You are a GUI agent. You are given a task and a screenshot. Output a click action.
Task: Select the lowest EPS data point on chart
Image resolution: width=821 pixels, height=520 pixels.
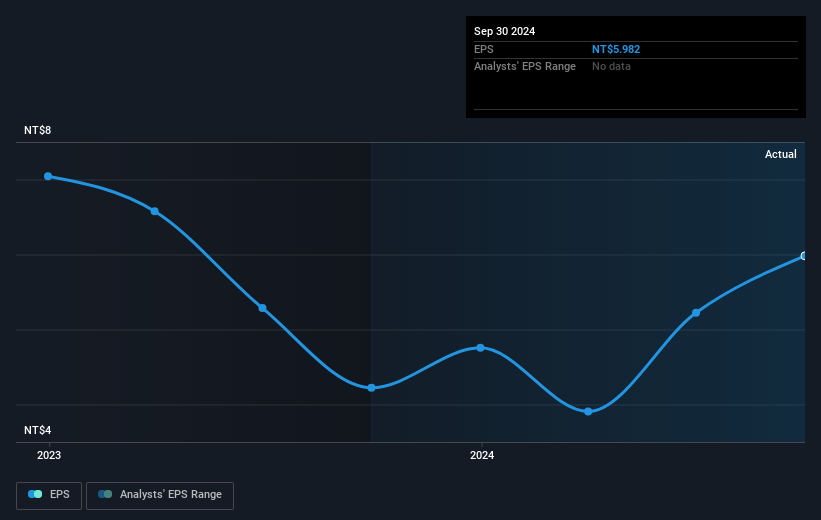[588, 412]
